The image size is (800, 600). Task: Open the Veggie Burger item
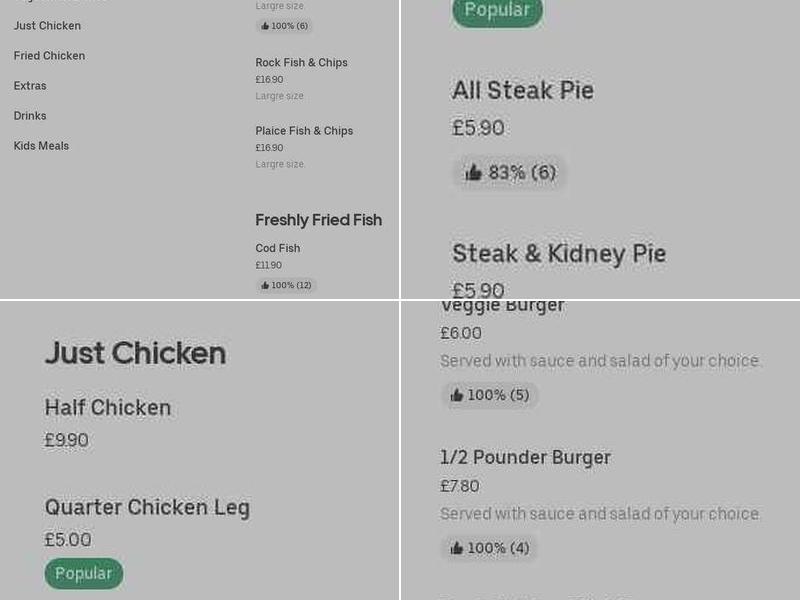click(503, 304)
